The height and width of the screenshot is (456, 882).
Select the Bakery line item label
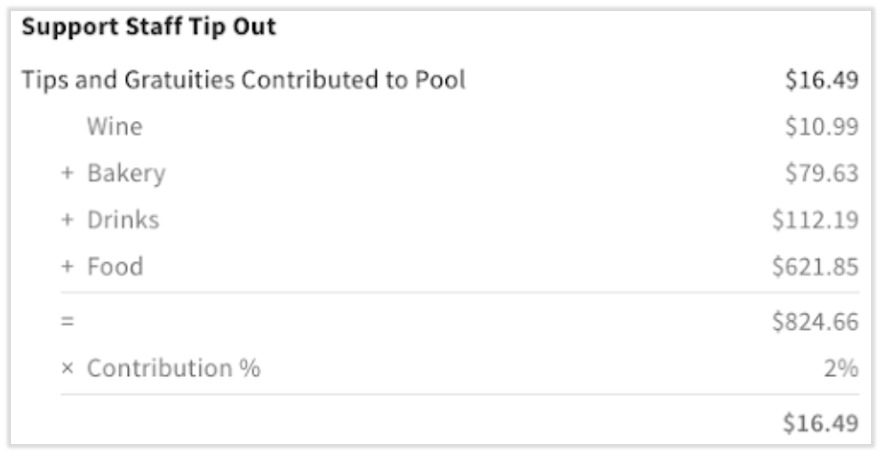coord(126,174)
